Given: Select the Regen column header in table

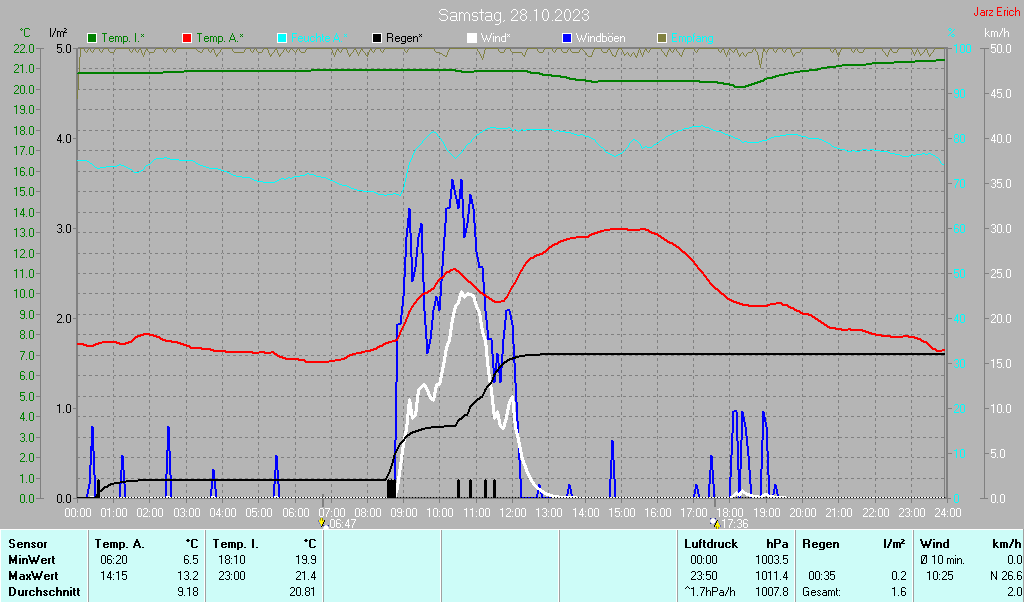Looking at the screenshot, I should coord(821,543).
